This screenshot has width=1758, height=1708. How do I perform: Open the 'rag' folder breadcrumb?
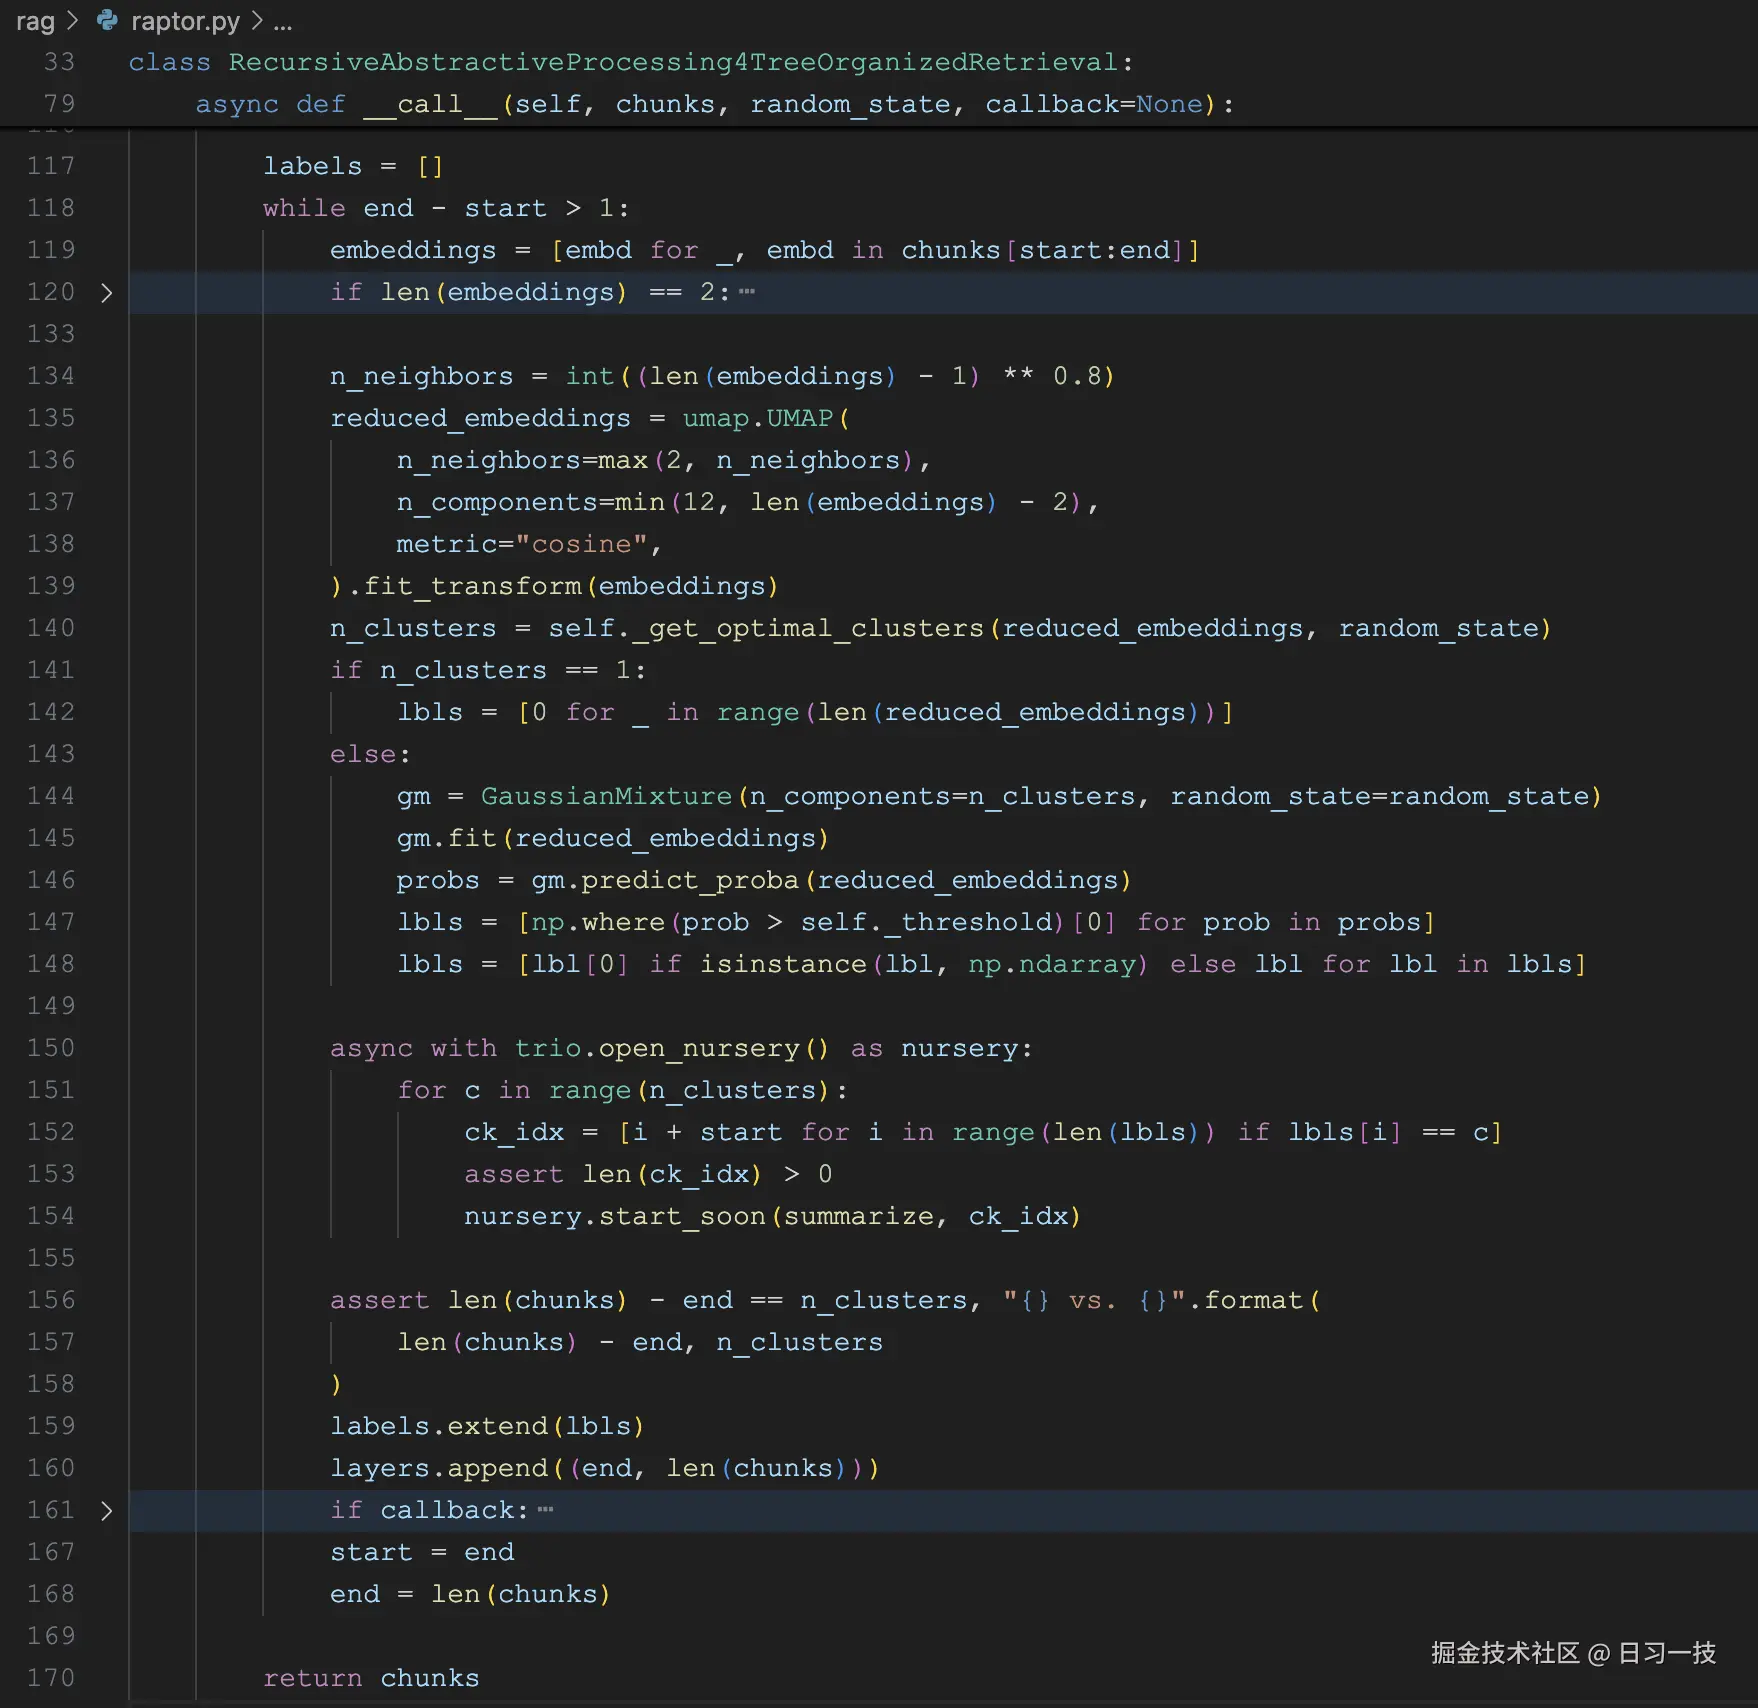point(35,21)
